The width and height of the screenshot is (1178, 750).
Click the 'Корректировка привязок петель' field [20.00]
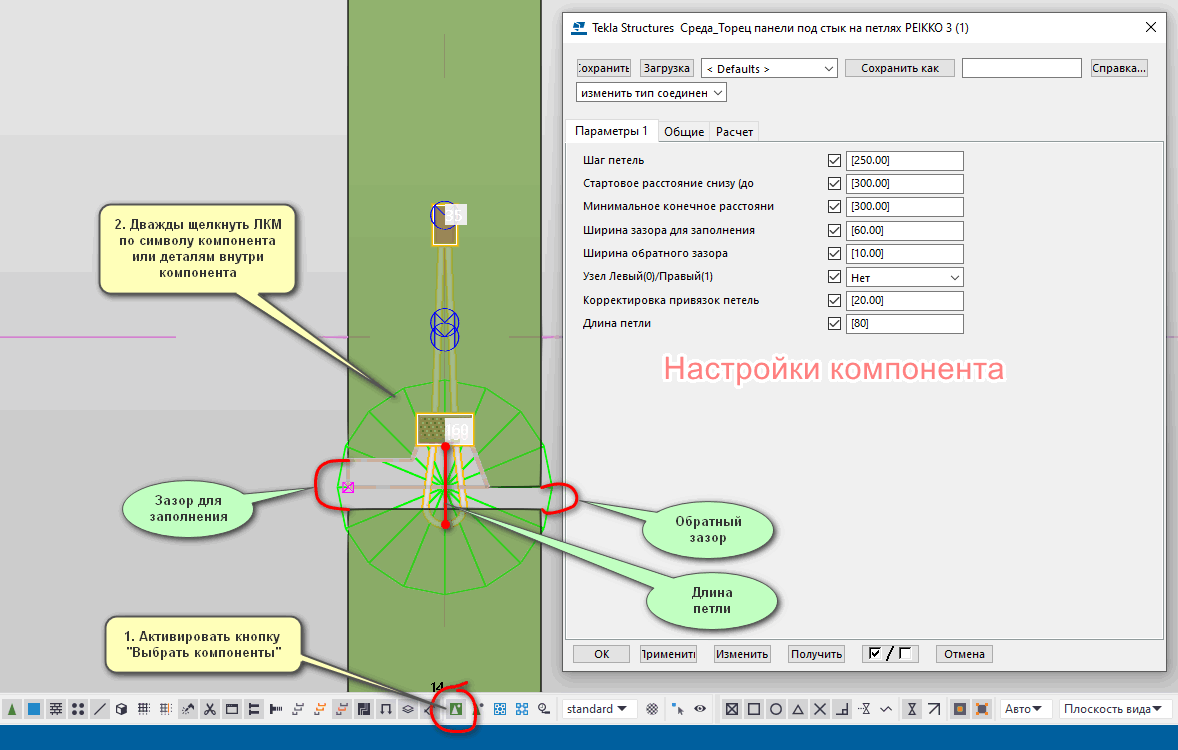pyautogui.click(x=905, y=301)
